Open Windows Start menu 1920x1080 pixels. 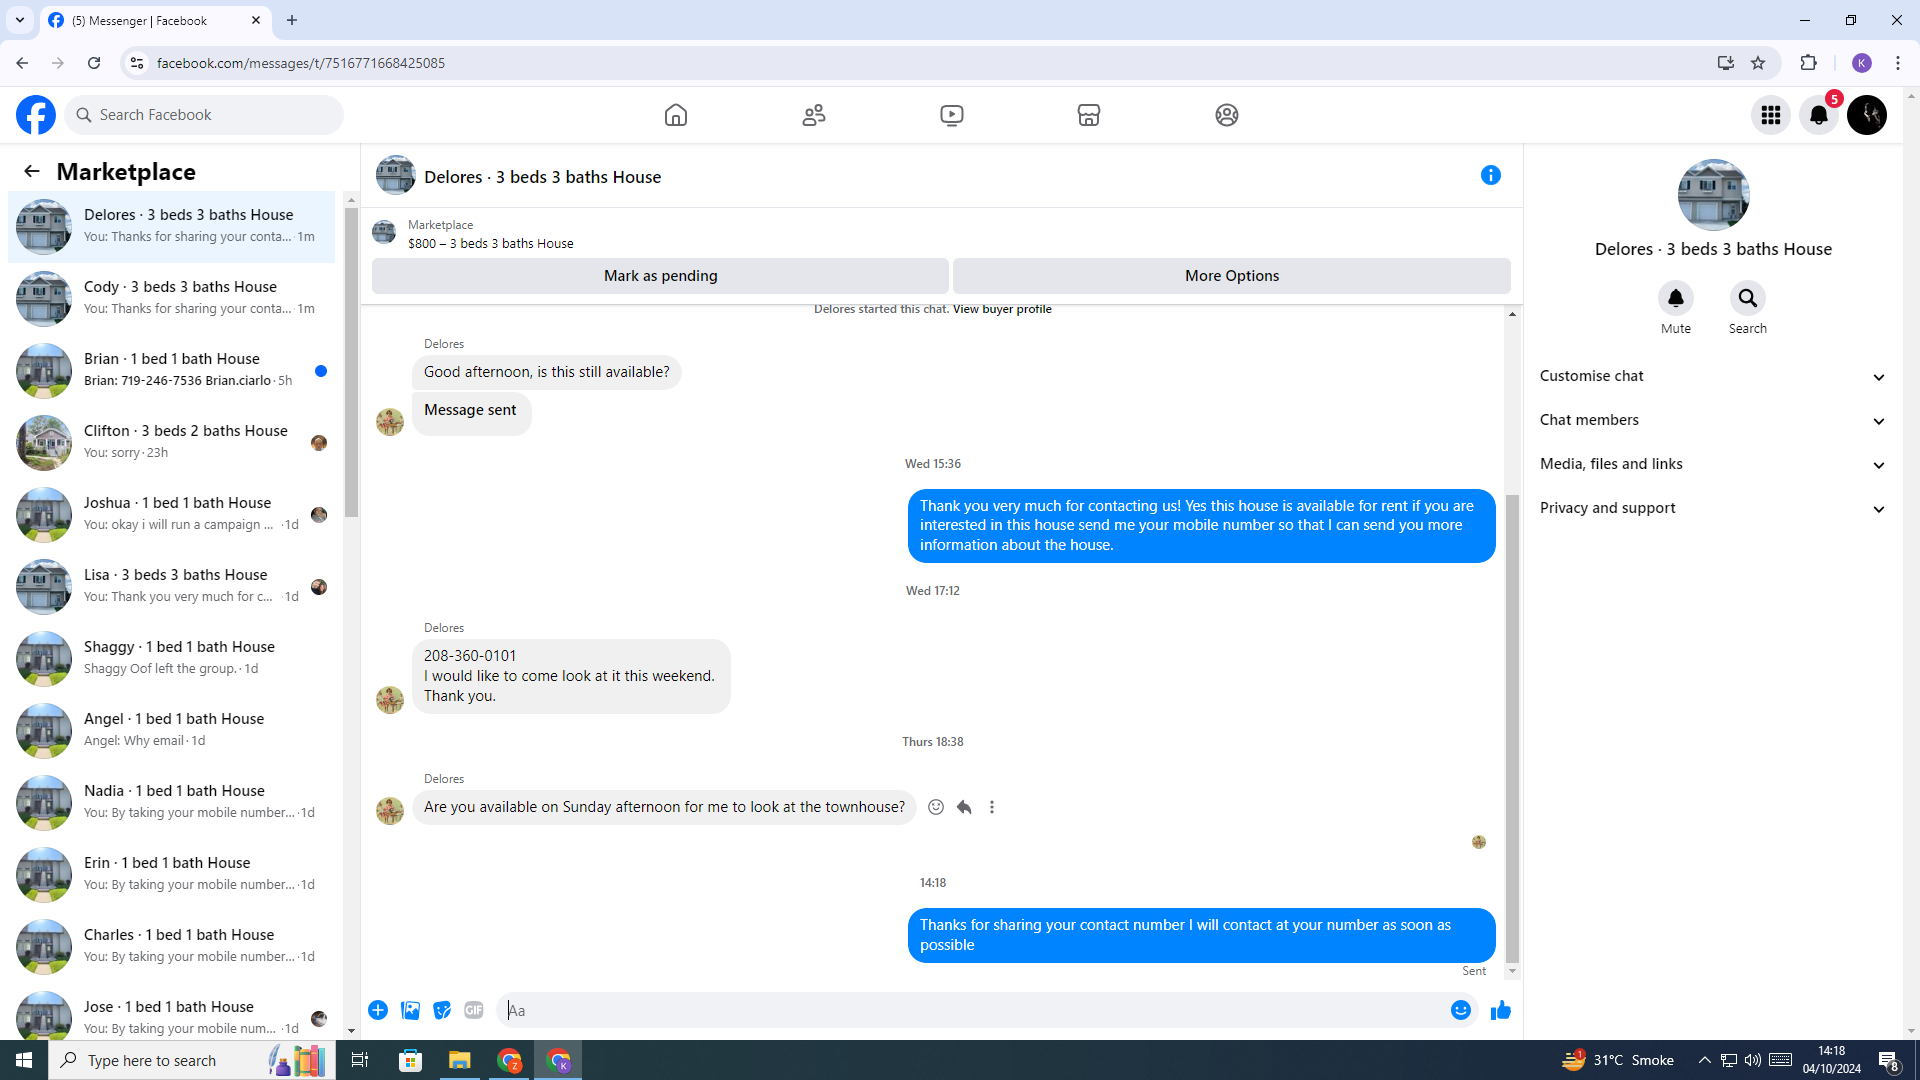click(x=24, y=1060)
